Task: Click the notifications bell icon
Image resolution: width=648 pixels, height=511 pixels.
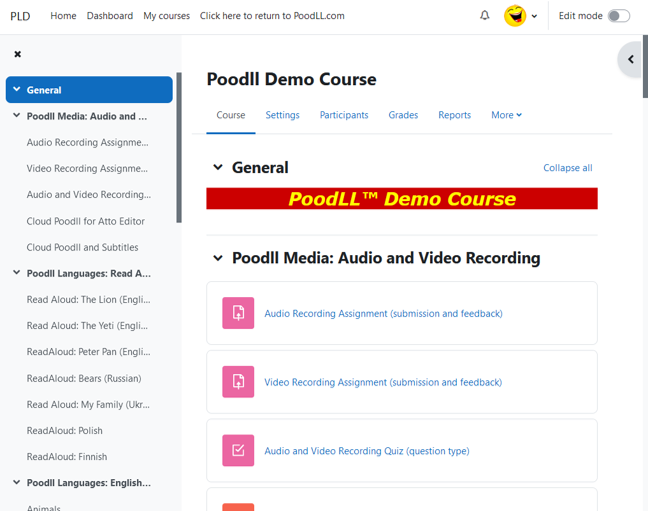Action: (485, 16)
